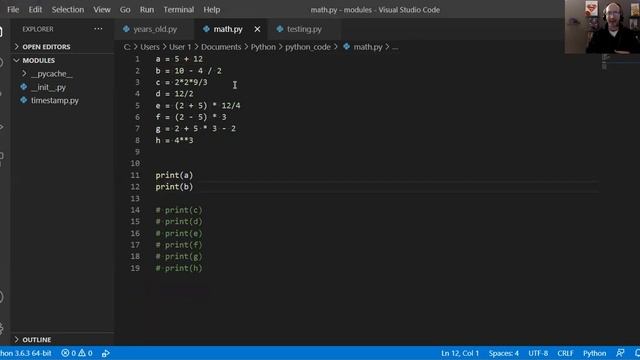The width and height of the screenshot is (640, 360).
Task: Open the Go menu
Action: [x=125, y=9]
